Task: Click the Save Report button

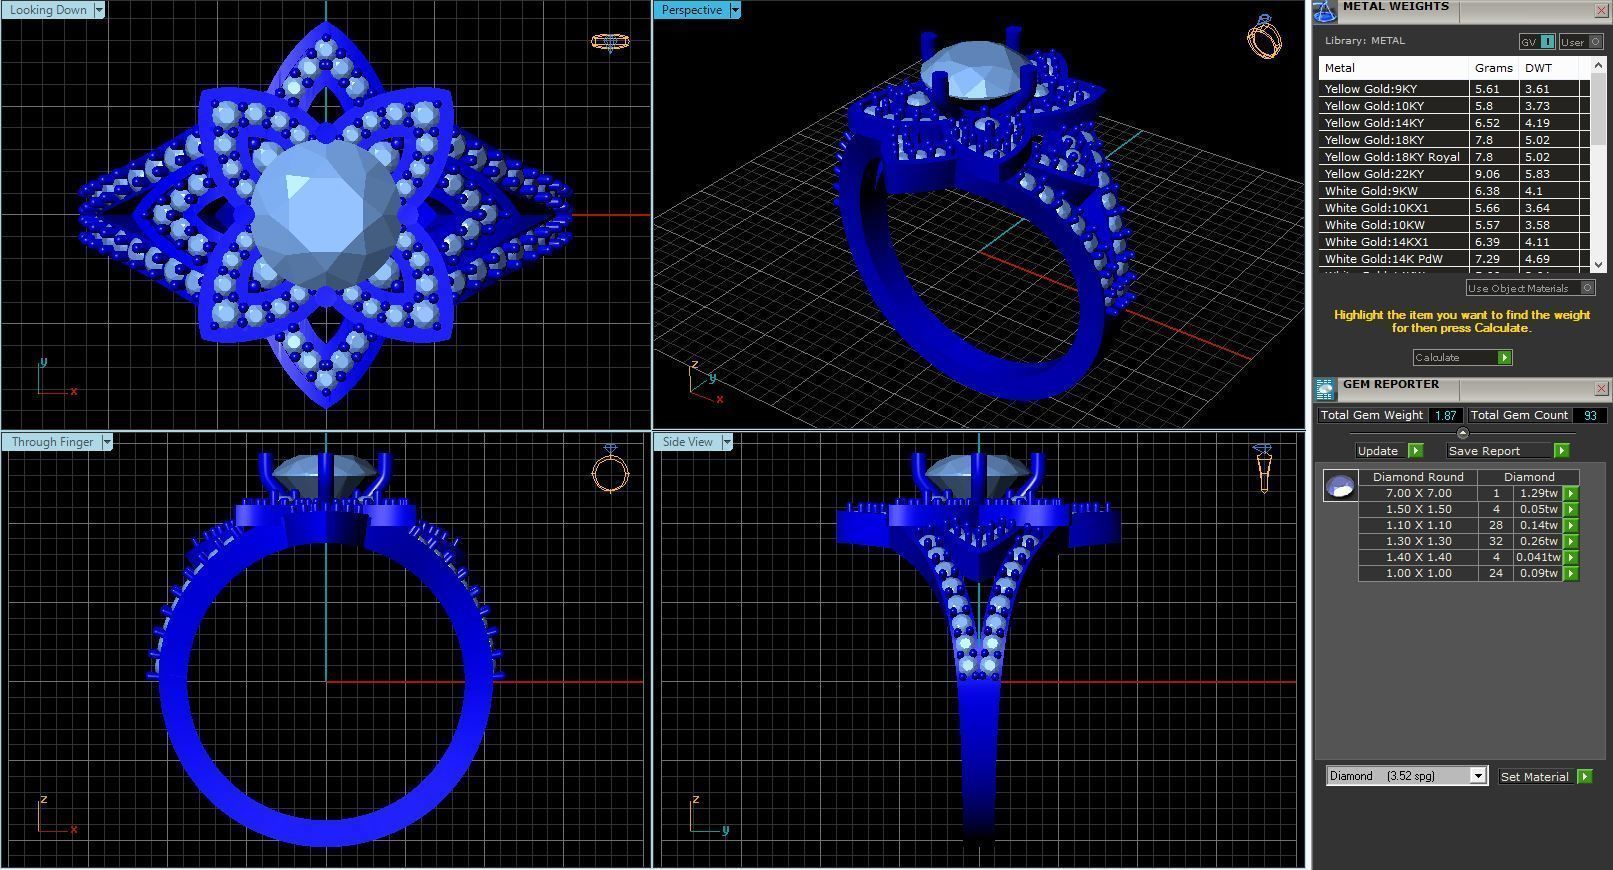Action: coord(1508,451)
